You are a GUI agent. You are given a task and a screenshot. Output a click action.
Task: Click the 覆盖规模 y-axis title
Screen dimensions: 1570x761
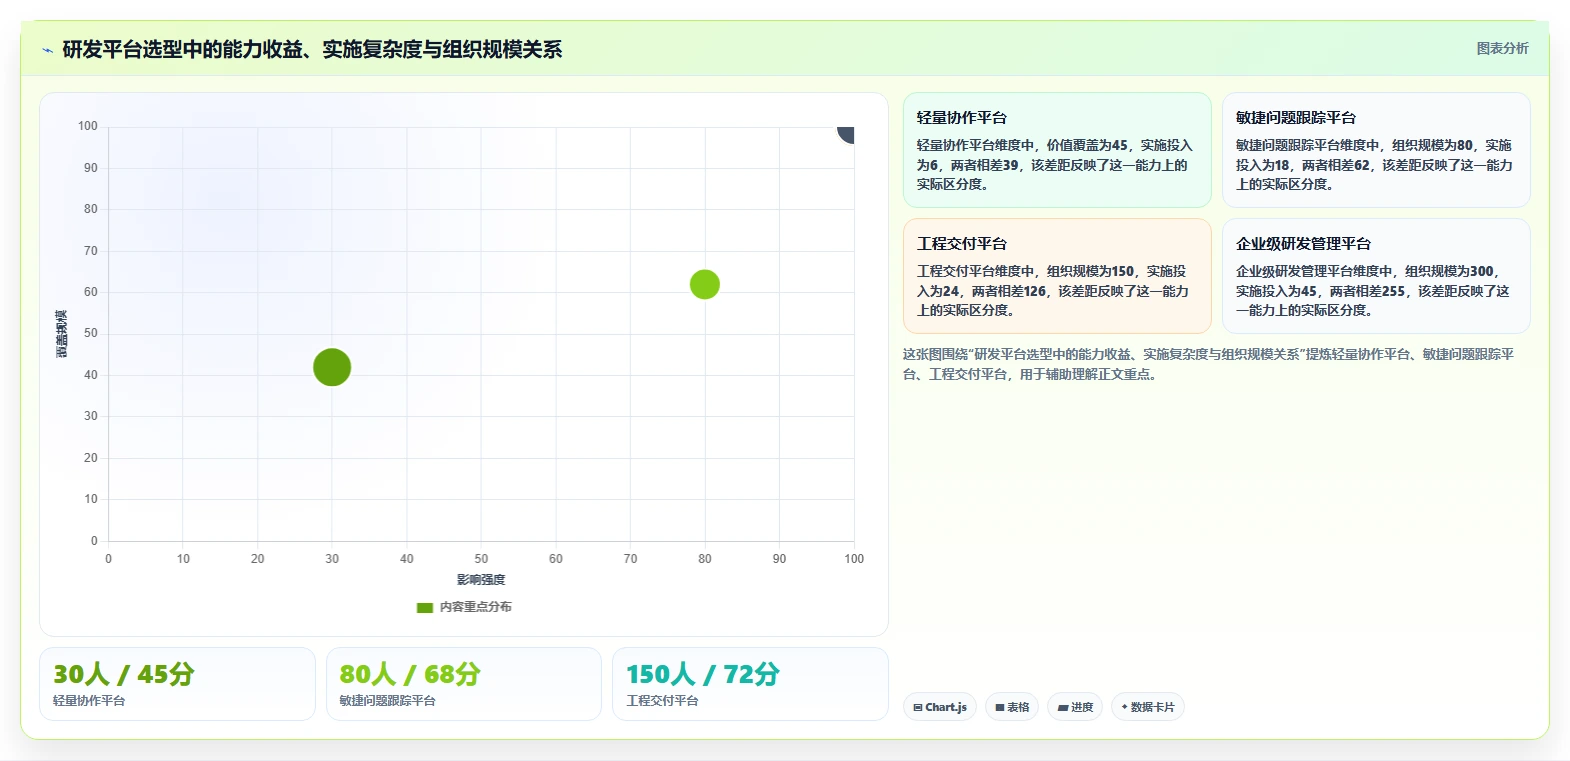[62, 334]
